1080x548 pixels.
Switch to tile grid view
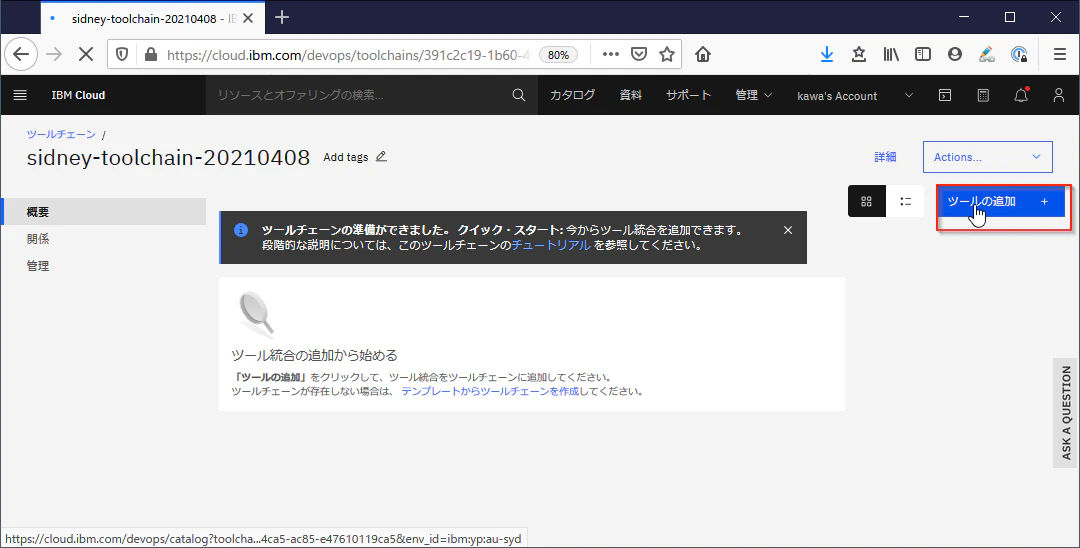click(x=866, y=202)
